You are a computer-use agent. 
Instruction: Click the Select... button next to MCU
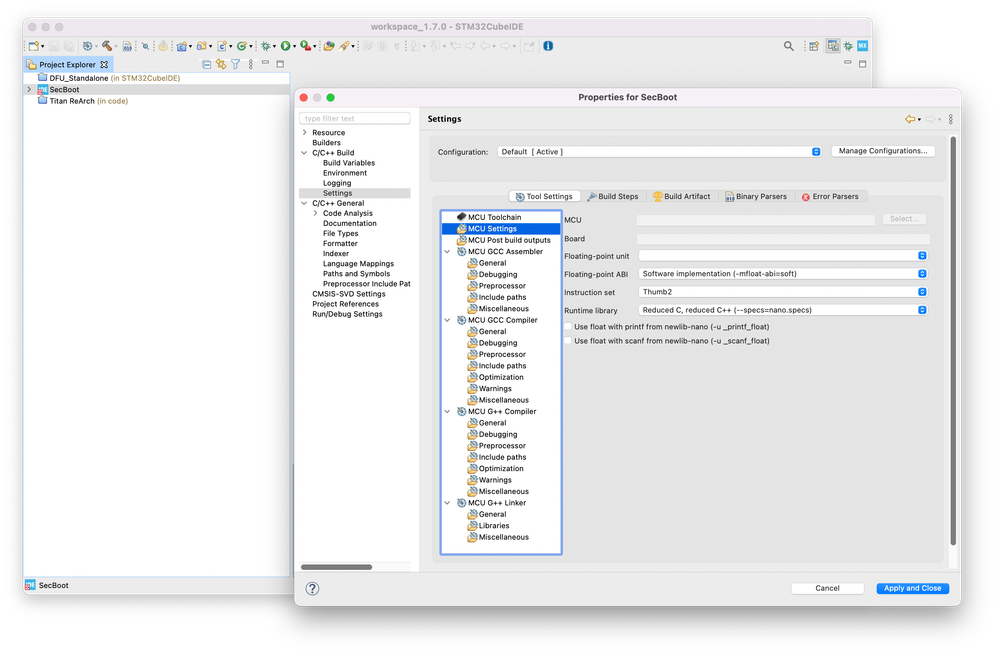click(904, 219)
